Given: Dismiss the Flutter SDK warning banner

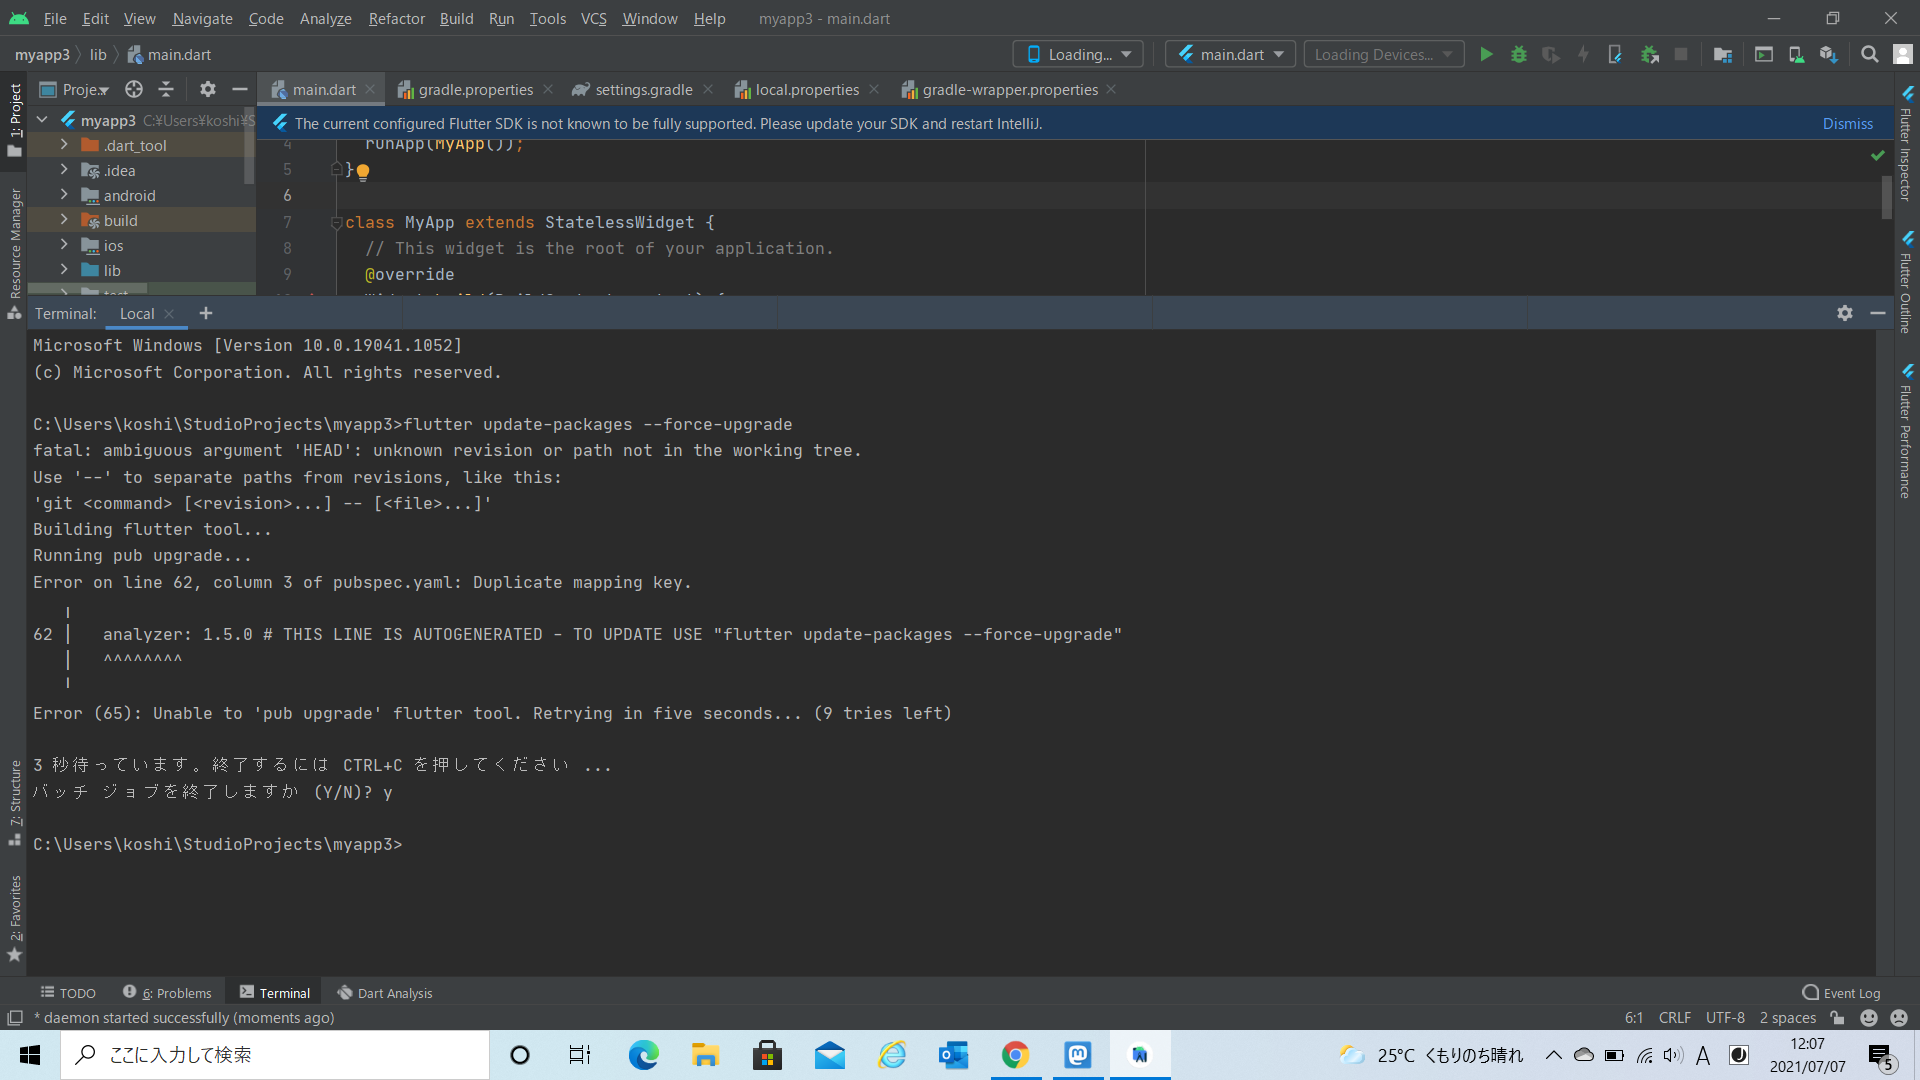Looking at the screenshot, I should [1847, 123].
